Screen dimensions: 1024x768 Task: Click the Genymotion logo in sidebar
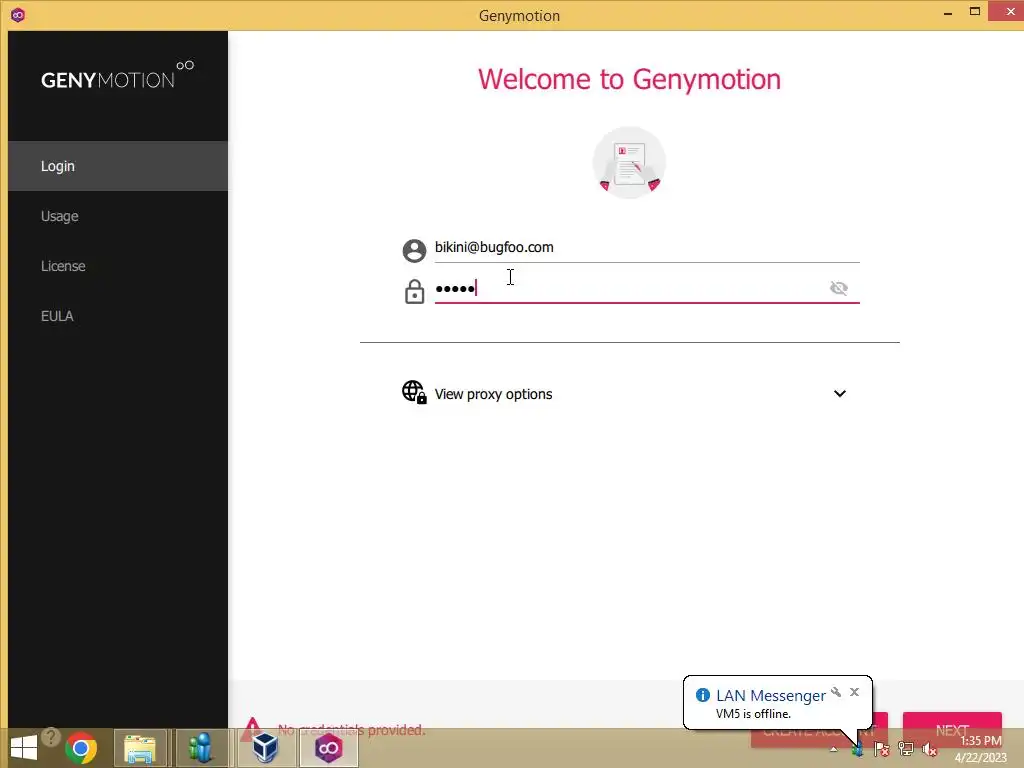pos(118,76)
